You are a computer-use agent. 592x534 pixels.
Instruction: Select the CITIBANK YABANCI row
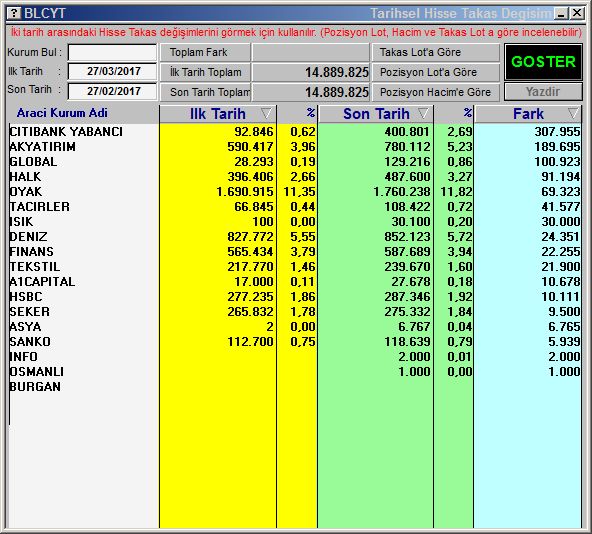point(294,131)
